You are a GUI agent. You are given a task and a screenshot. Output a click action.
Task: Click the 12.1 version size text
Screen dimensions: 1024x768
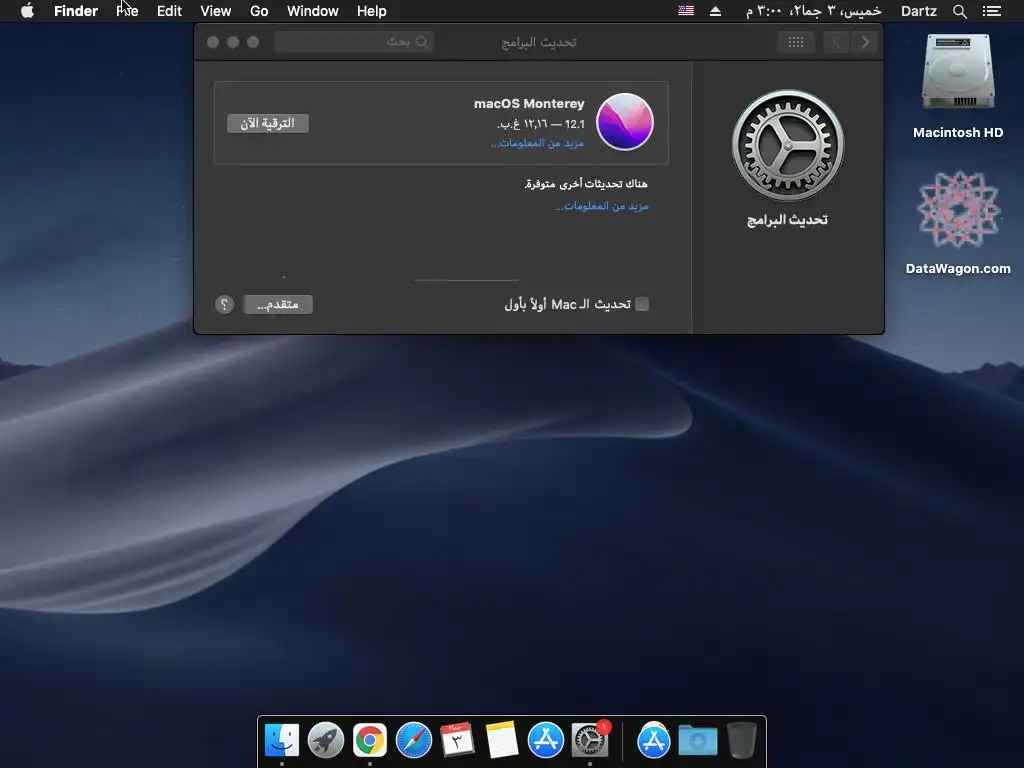click(x=541, y=124)
